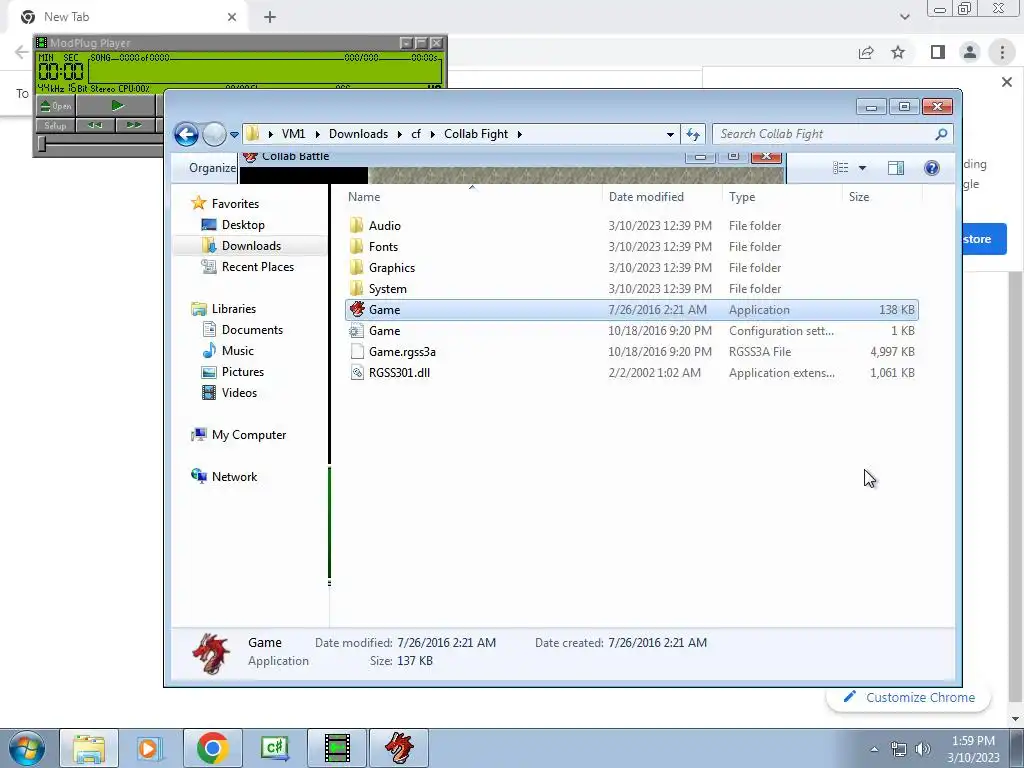Select the Game application file

(632, 310)
